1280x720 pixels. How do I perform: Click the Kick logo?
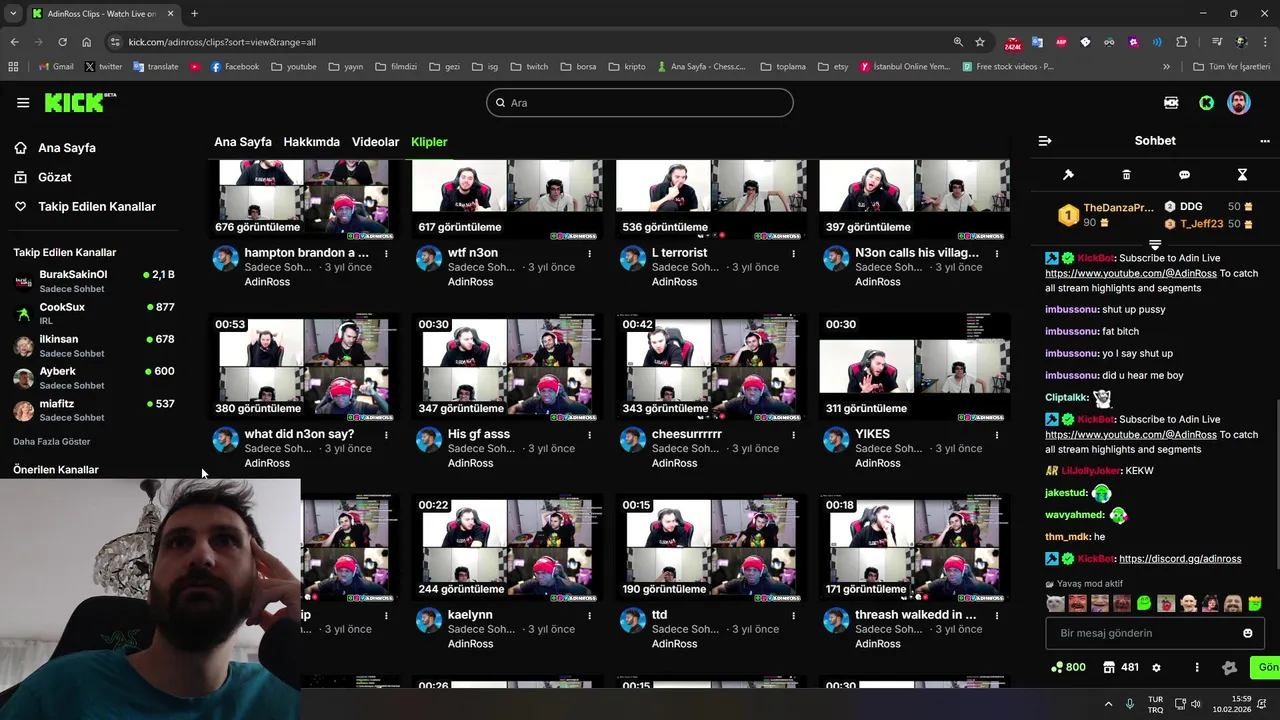pyautogui.click(x=80, y=102)
